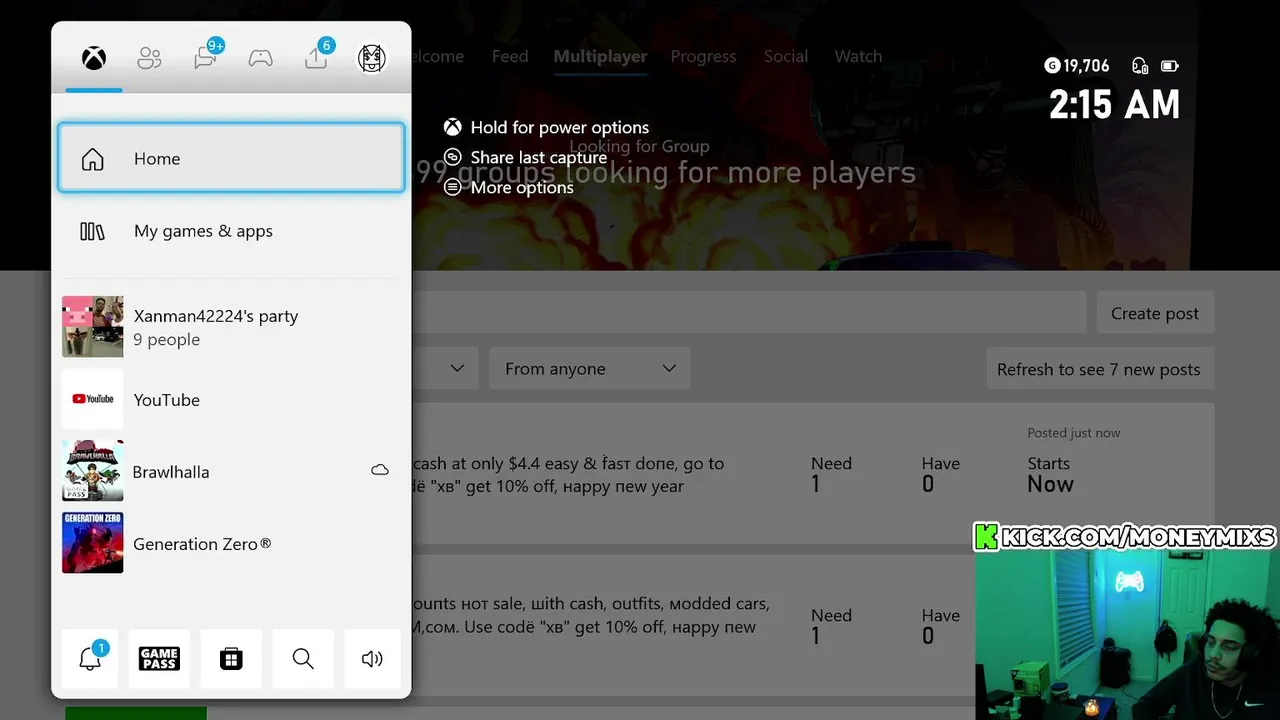Open My games & apps
This screenshot has width=1280, height=720.
(231, 231)
